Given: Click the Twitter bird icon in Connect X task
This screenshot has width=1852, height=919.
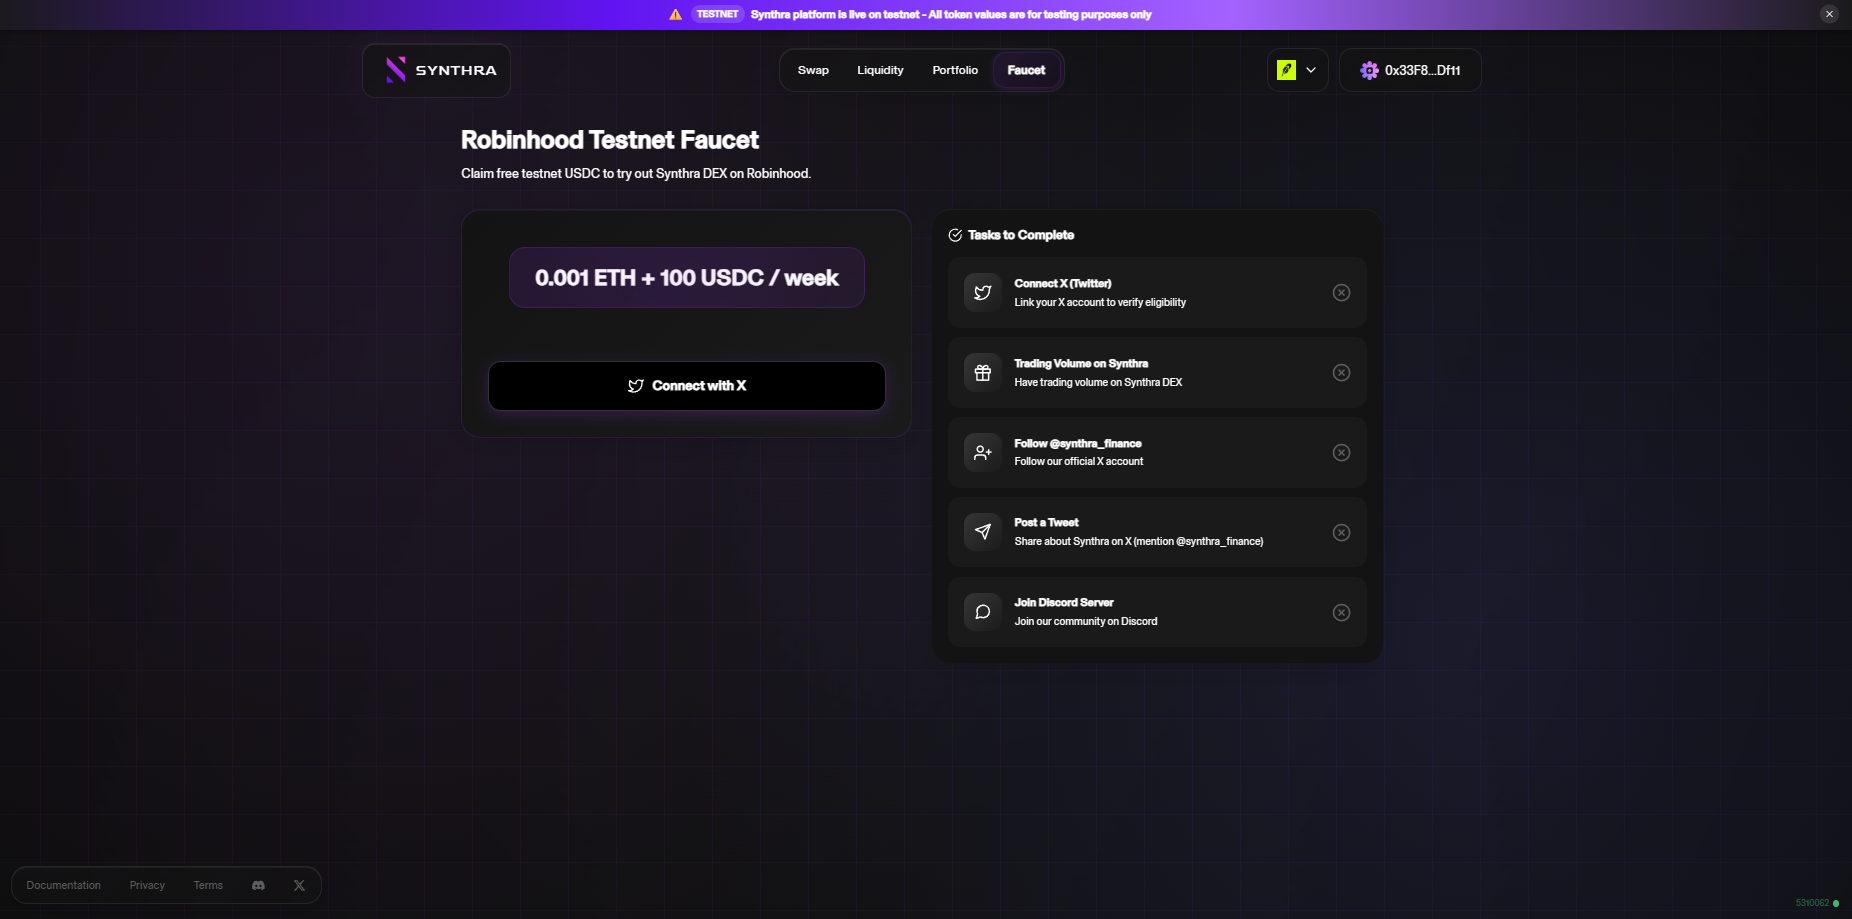Looking at the screenshot, I should pyautogui.click(x=982, y=293).
